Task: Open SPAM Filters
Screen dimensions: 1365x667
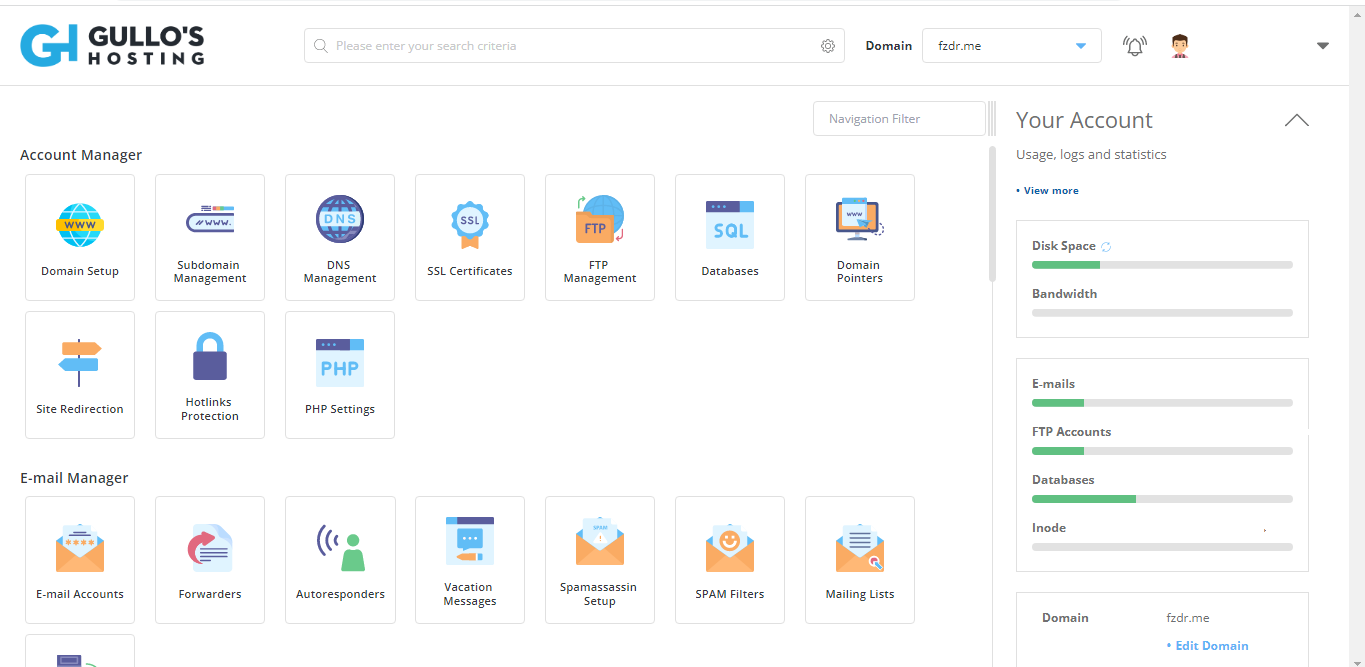Action: click(730, 560)
